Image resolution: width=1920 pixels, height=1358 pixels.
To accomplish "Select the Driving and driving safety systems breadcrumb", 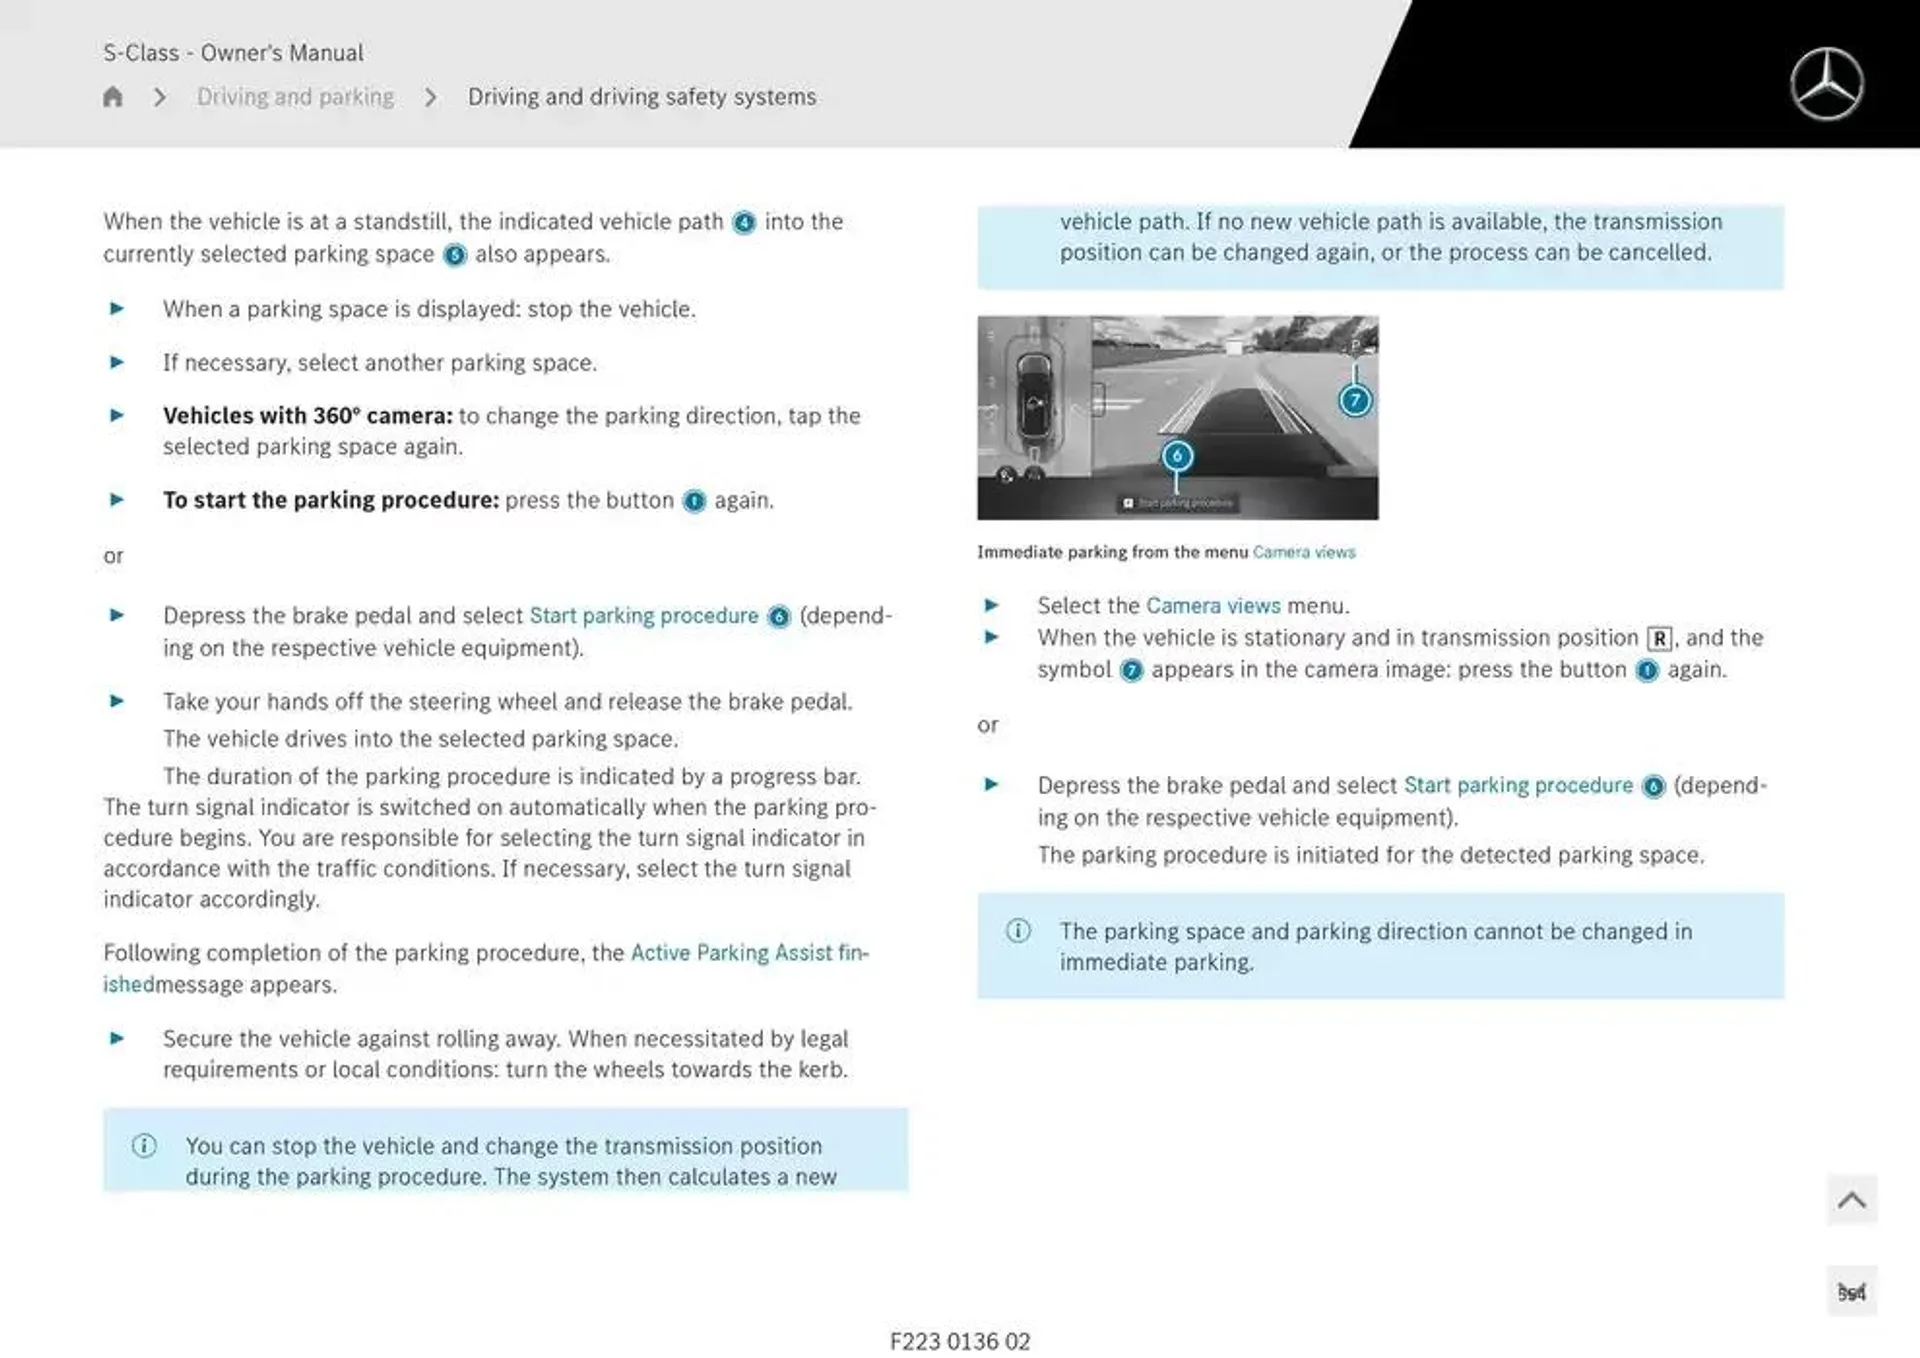I will 640,96.
